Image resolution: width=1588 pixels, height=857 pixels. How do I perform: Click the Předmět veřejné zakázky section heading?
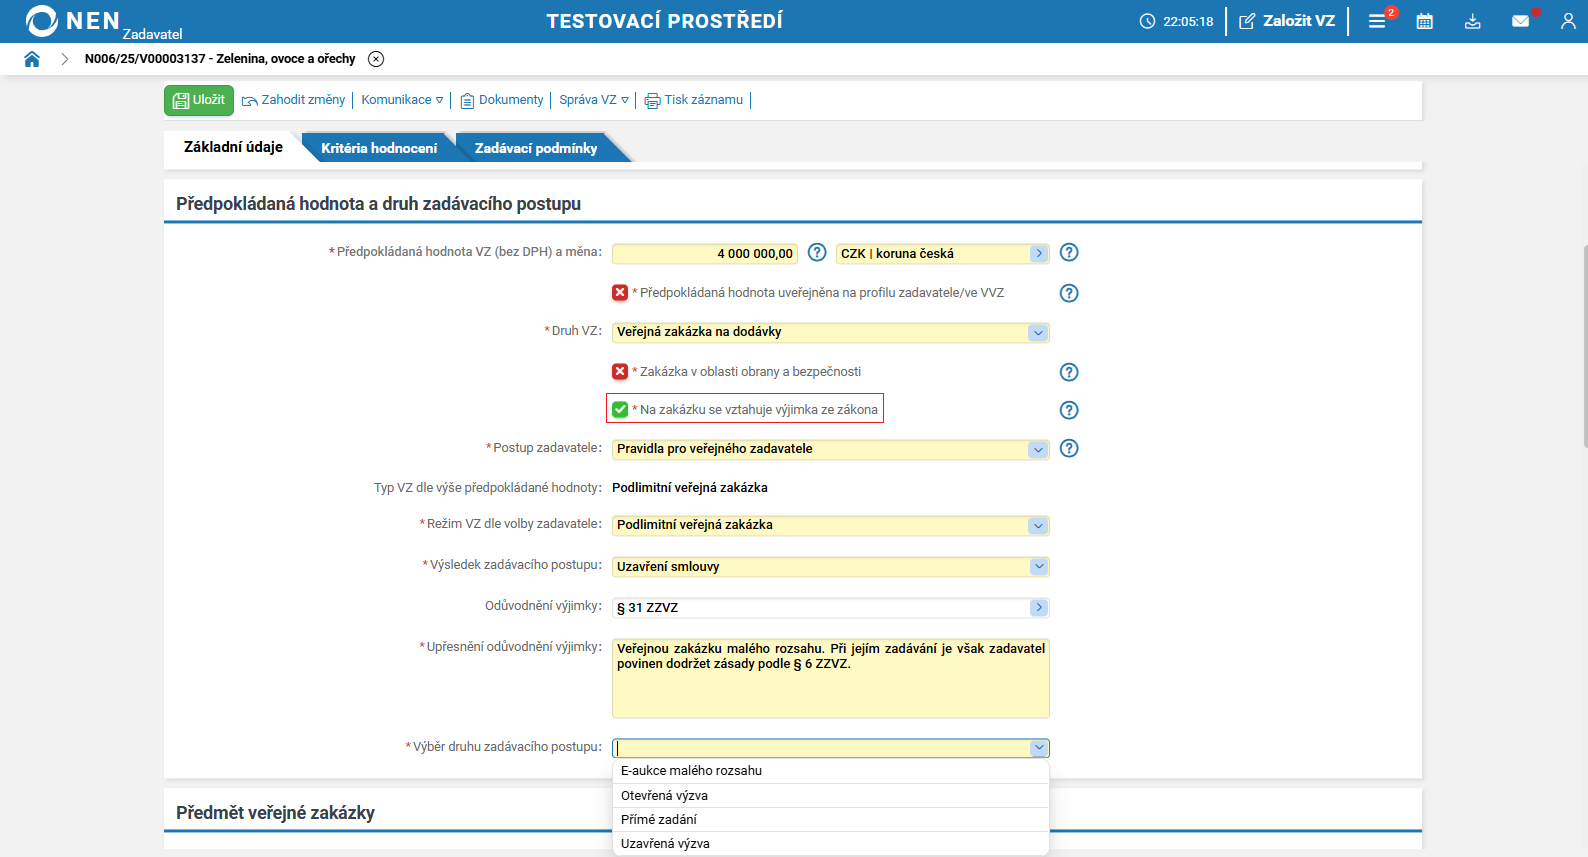pos(275,813)
